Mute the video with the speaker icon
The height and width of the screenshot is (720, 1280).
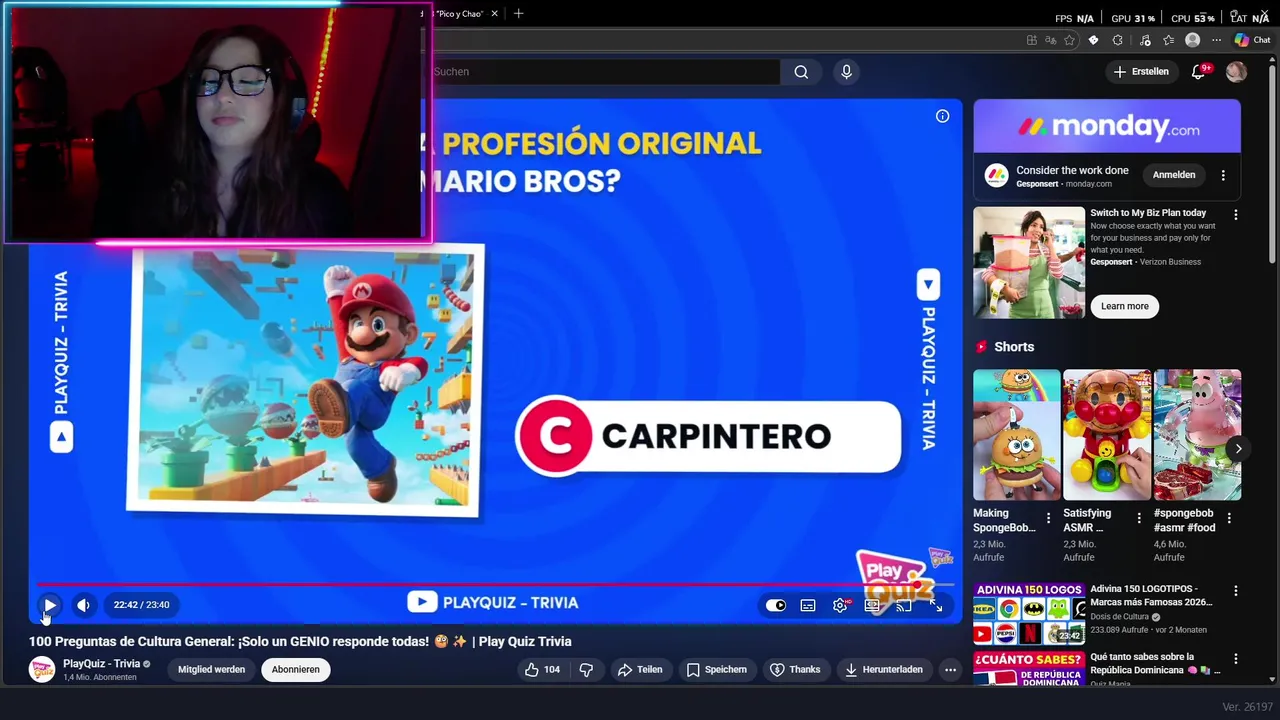point(83,605)
